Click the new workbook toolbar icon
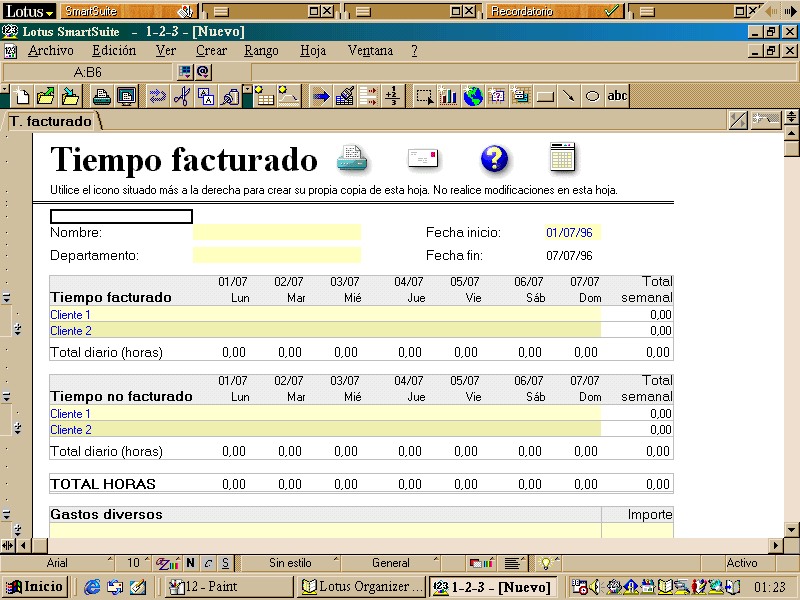This screenshot has height=600, width=800. click(21, 96)
